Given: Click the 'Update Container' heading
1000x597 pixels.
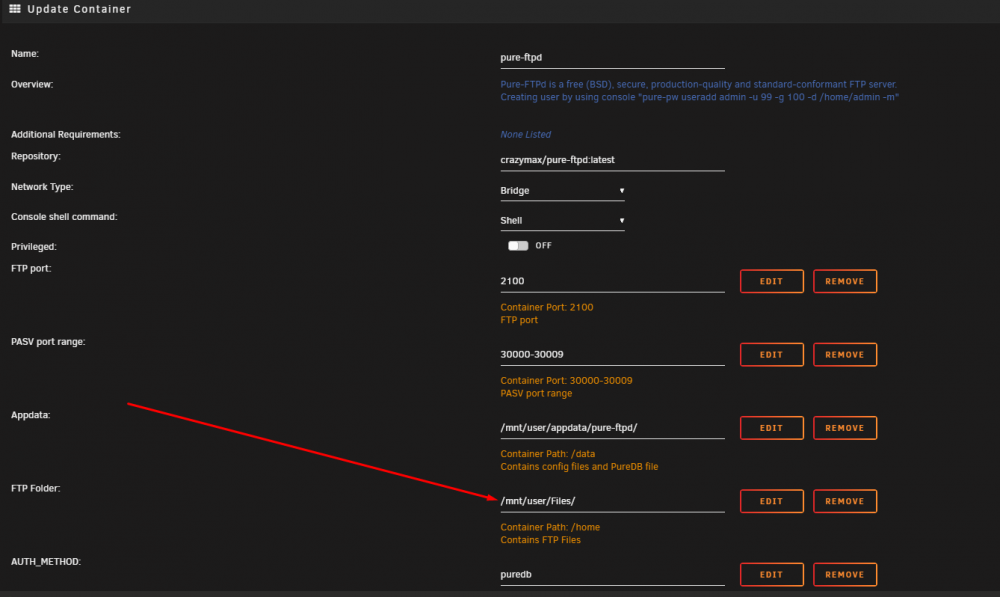Looking at the screenshot, I should click(x=79, y=9).
